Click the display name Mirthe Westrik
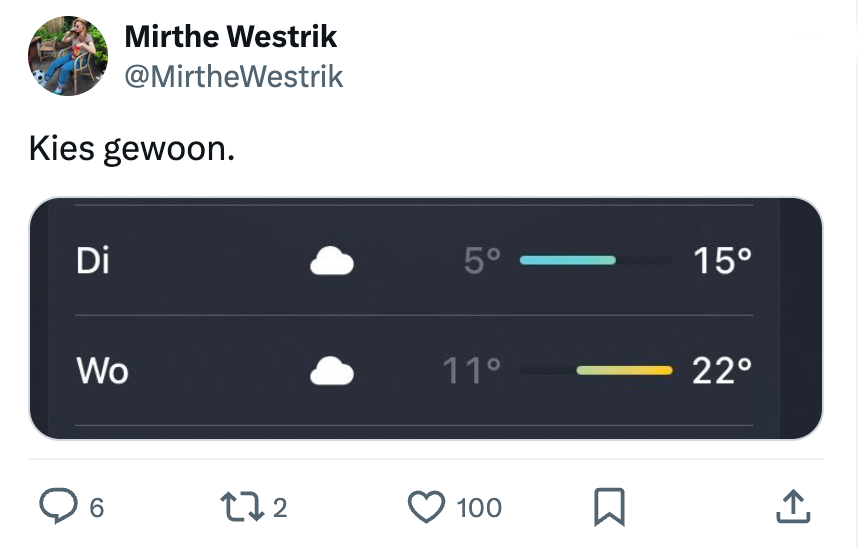This screenshot has height=549, width=858. [231, 37]
